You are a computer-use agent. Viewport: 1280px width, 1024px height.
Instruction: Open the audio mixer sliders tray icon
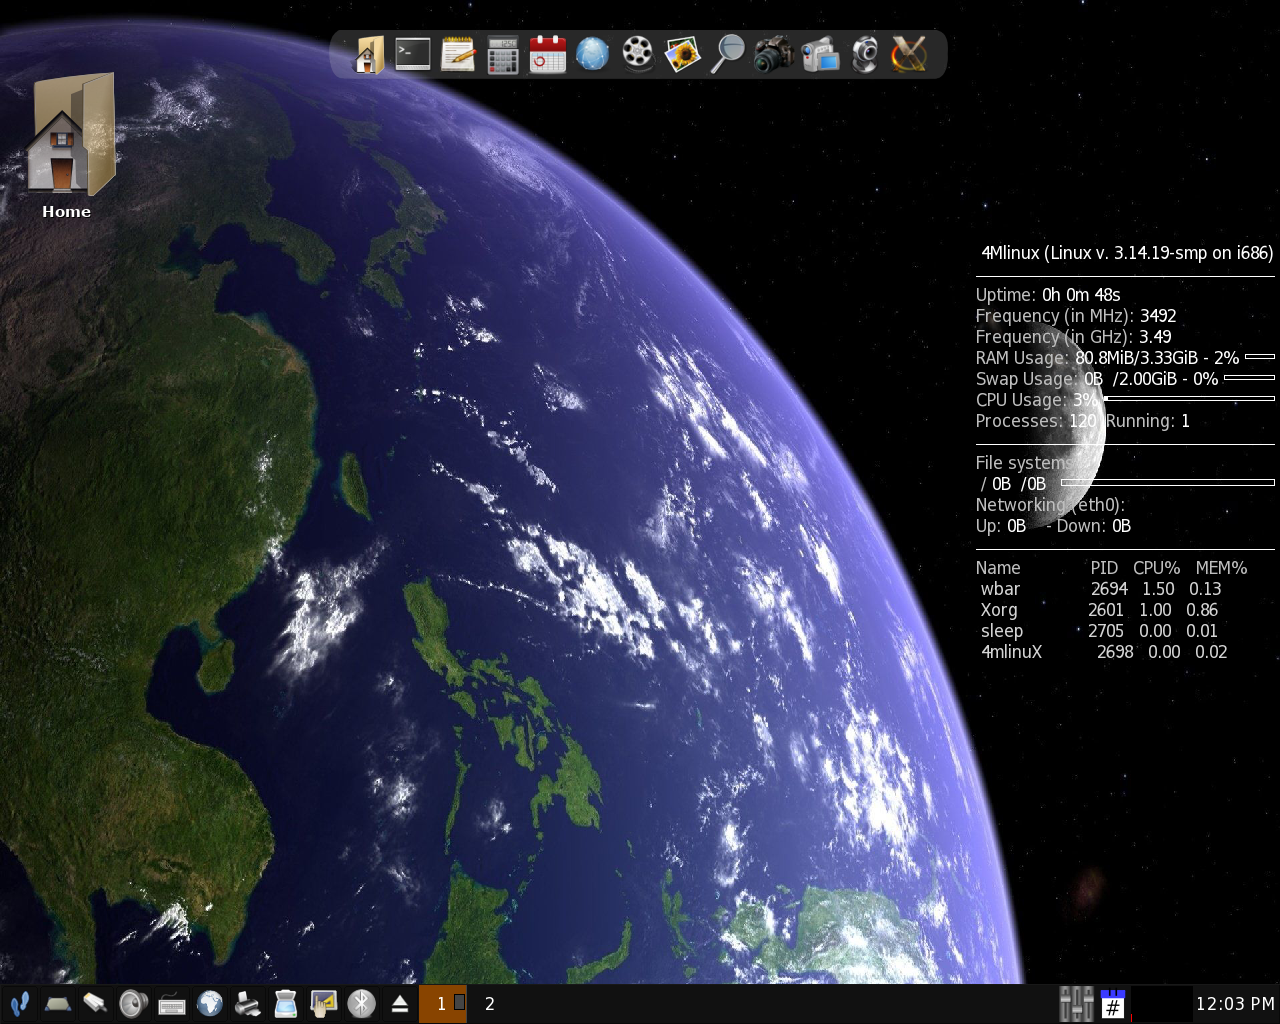pos(1076,1004)
